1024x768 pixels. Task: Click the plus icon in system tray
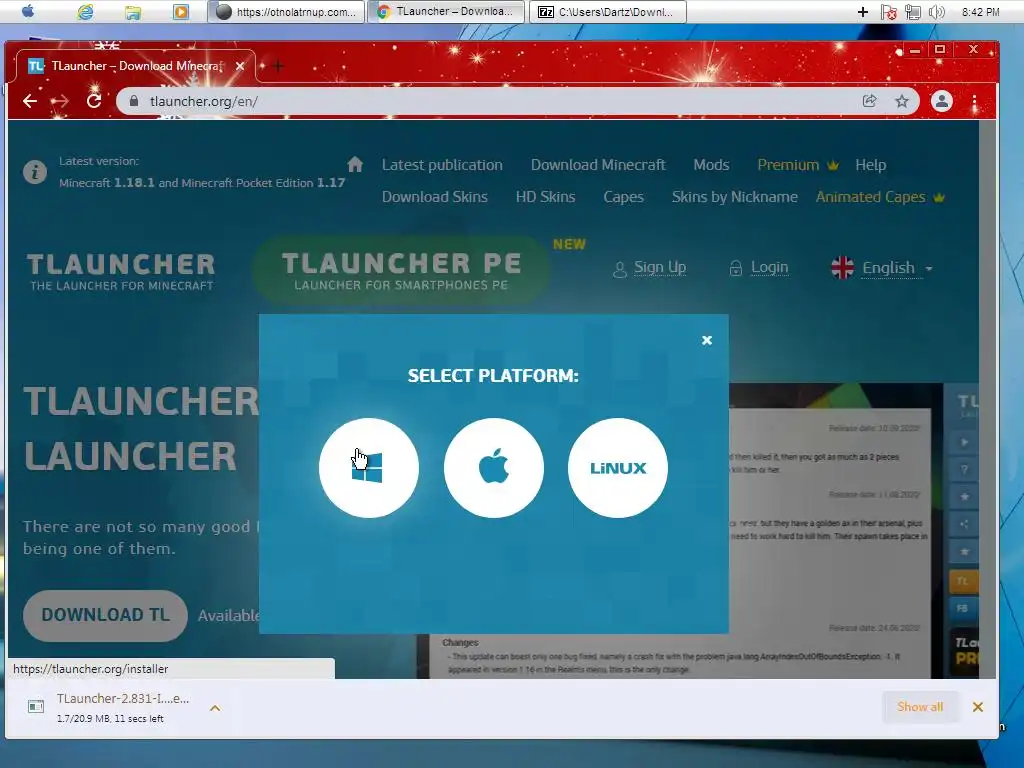coord(863,12)
